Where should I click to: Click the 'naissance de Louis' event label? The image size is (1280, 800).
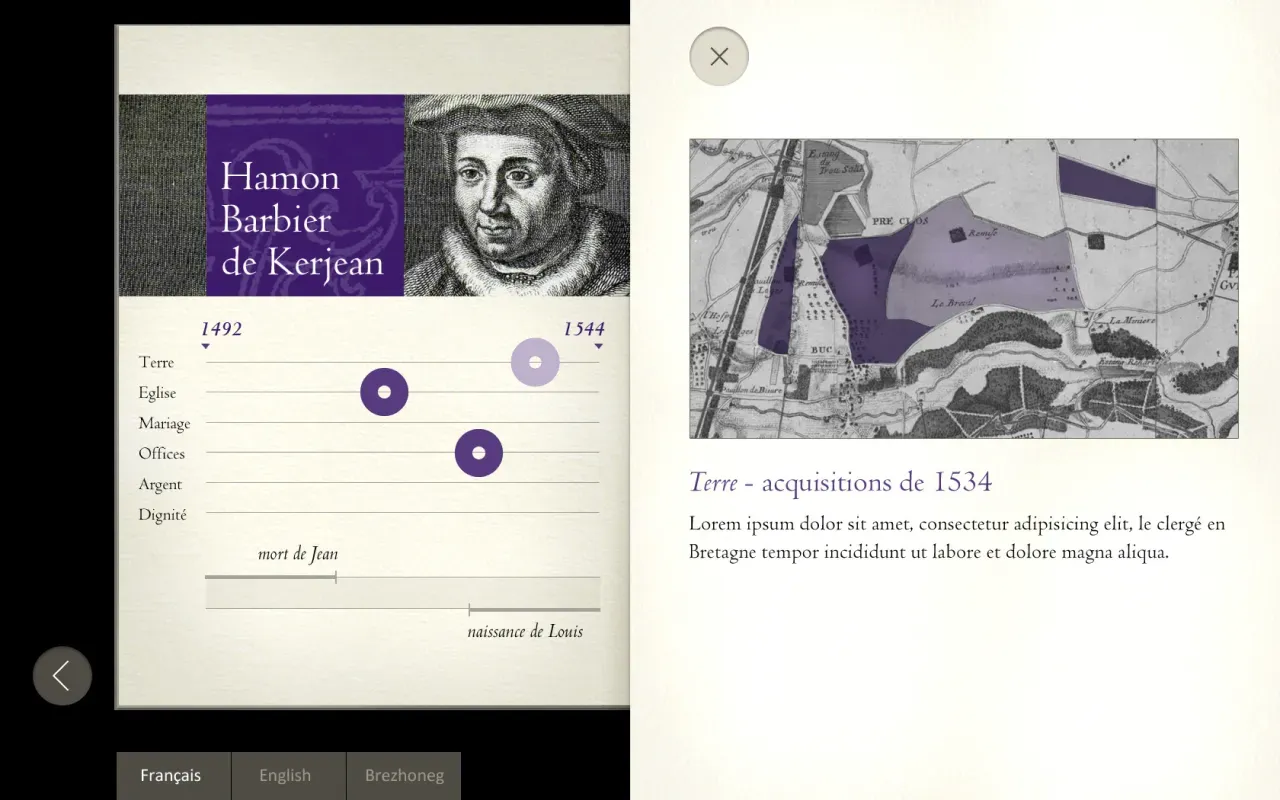coord(525,632)
